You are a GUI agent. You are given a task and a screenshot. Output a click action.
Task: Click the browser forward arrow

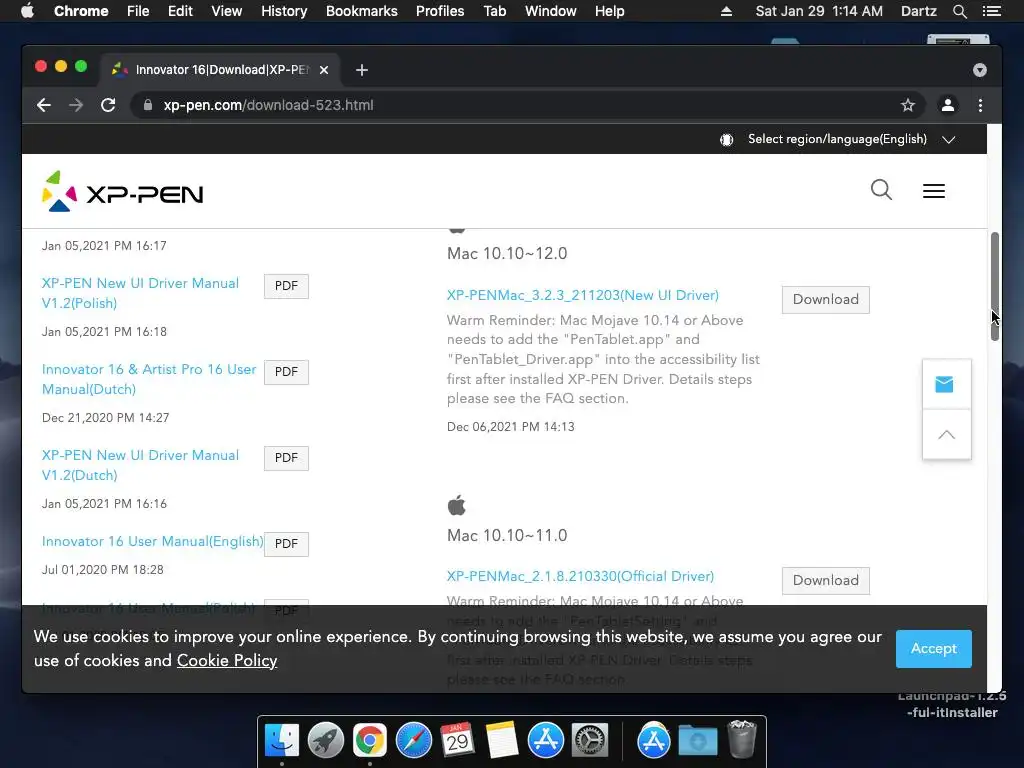76,105
